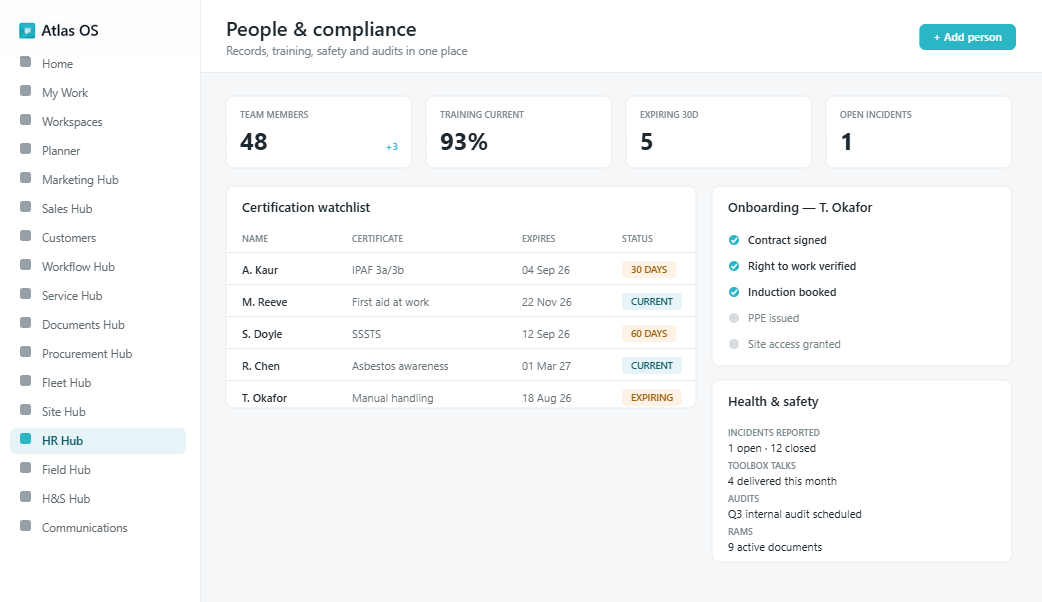Click the Site Hub sidebar icon
1042x602 pixels.
[26, 410]
